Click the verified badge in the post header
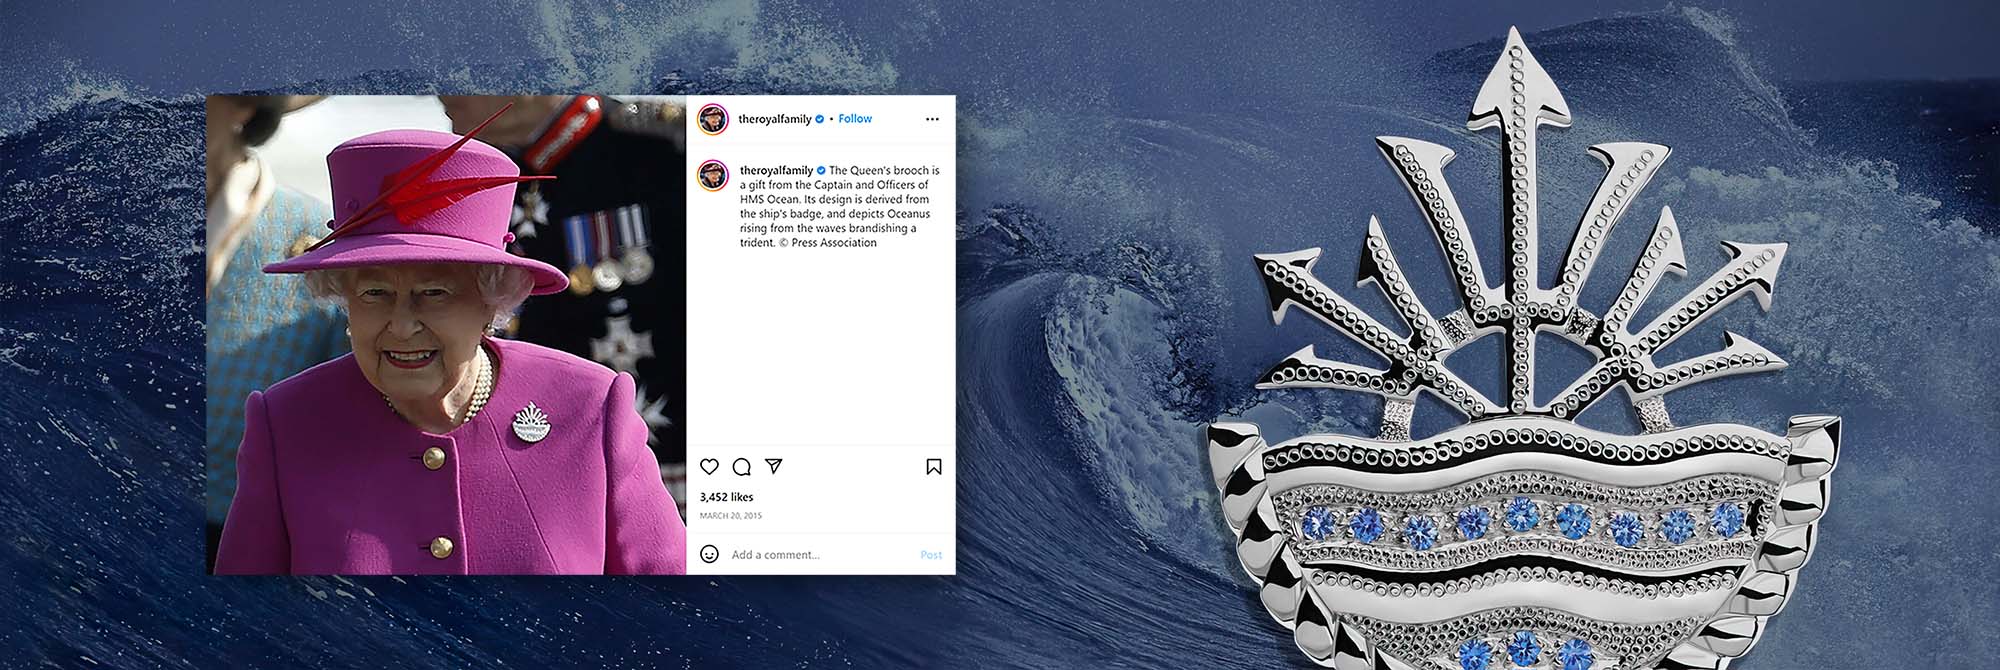This screenshot has width=2000, height=670. pos(820,119)
